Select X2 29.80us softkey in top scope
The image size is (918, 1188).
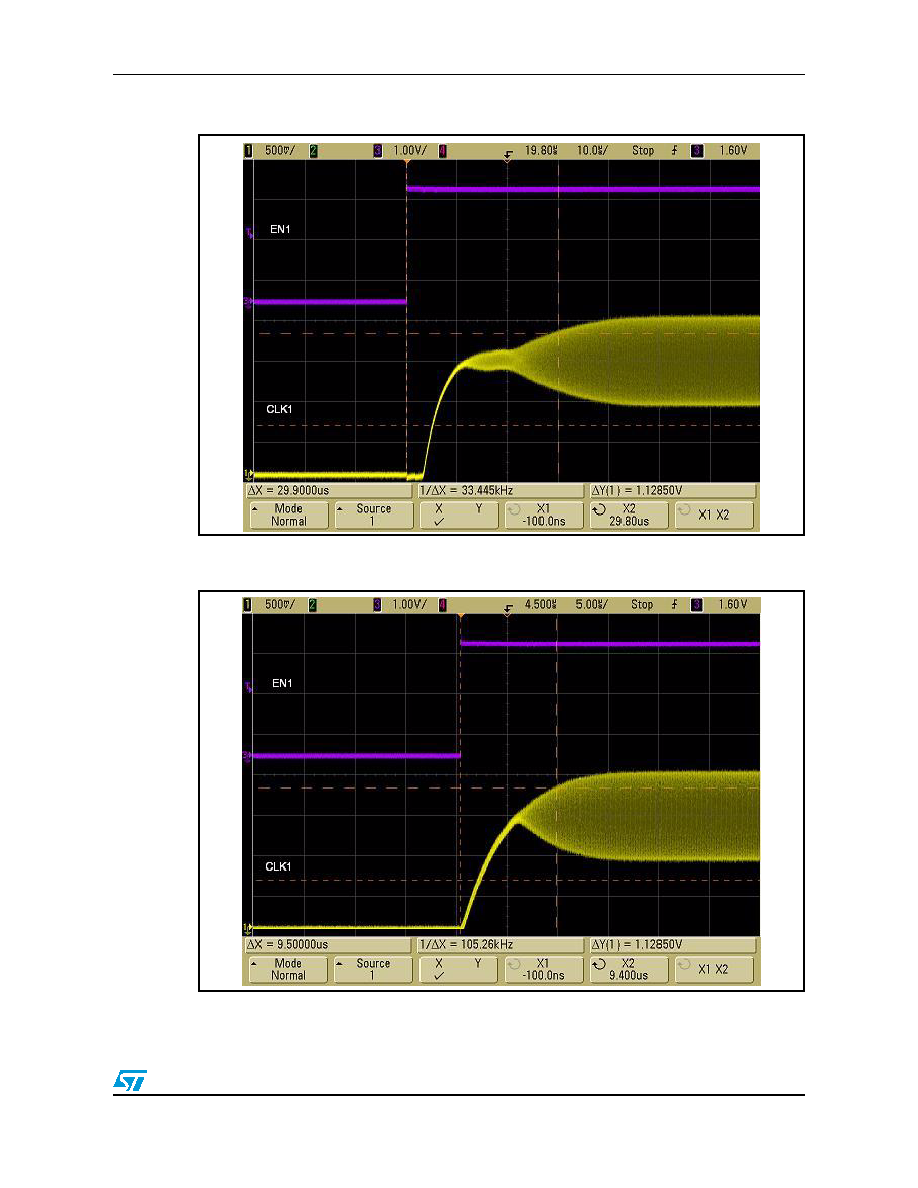pyautogui.click(x=629, y=515)
